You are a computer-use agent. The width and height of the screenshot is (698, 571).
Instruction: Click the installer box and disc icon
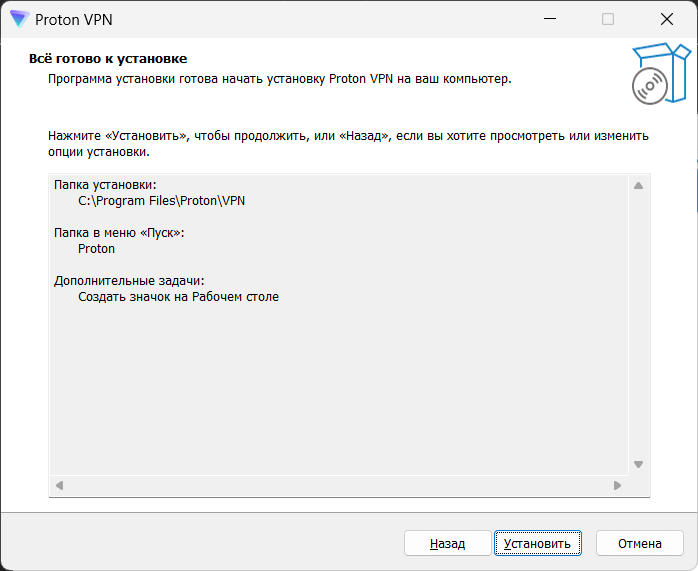click(660, 73)
